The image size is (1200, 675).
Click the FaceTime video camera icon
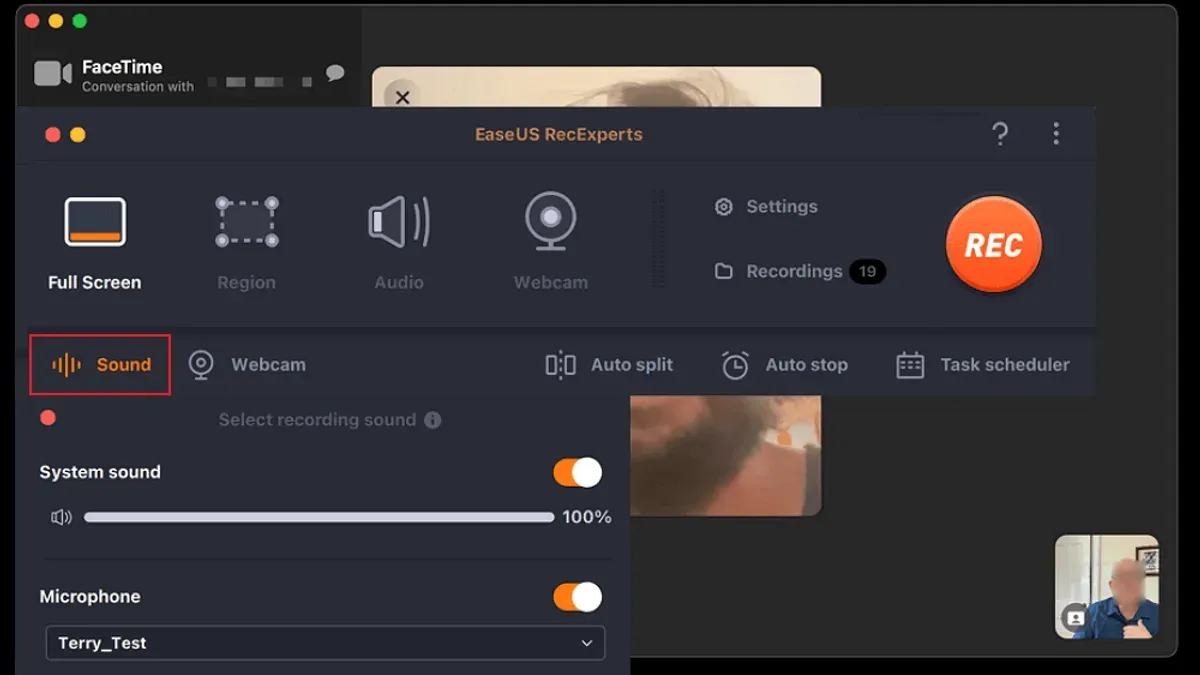click(53, 74)
